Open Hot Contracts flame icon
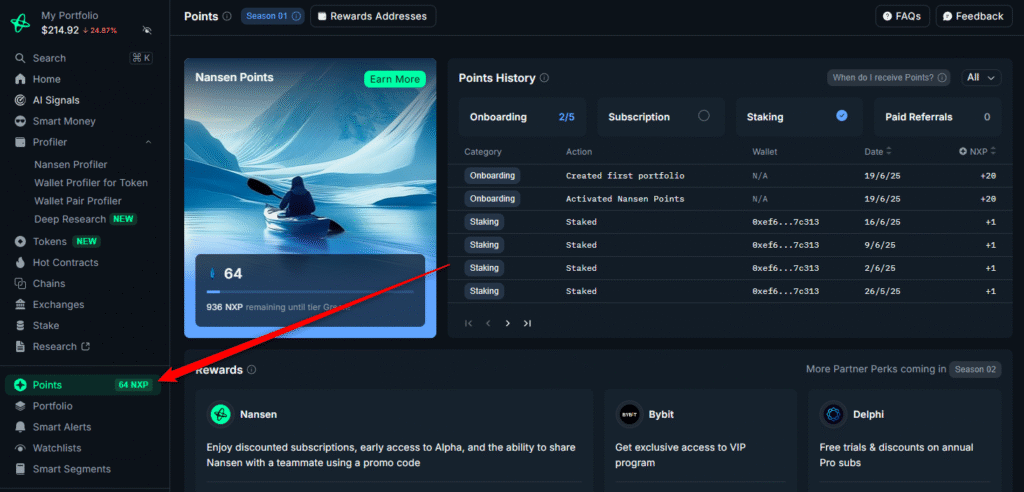This screenshot has width=1024, height=492. [21, 263]
